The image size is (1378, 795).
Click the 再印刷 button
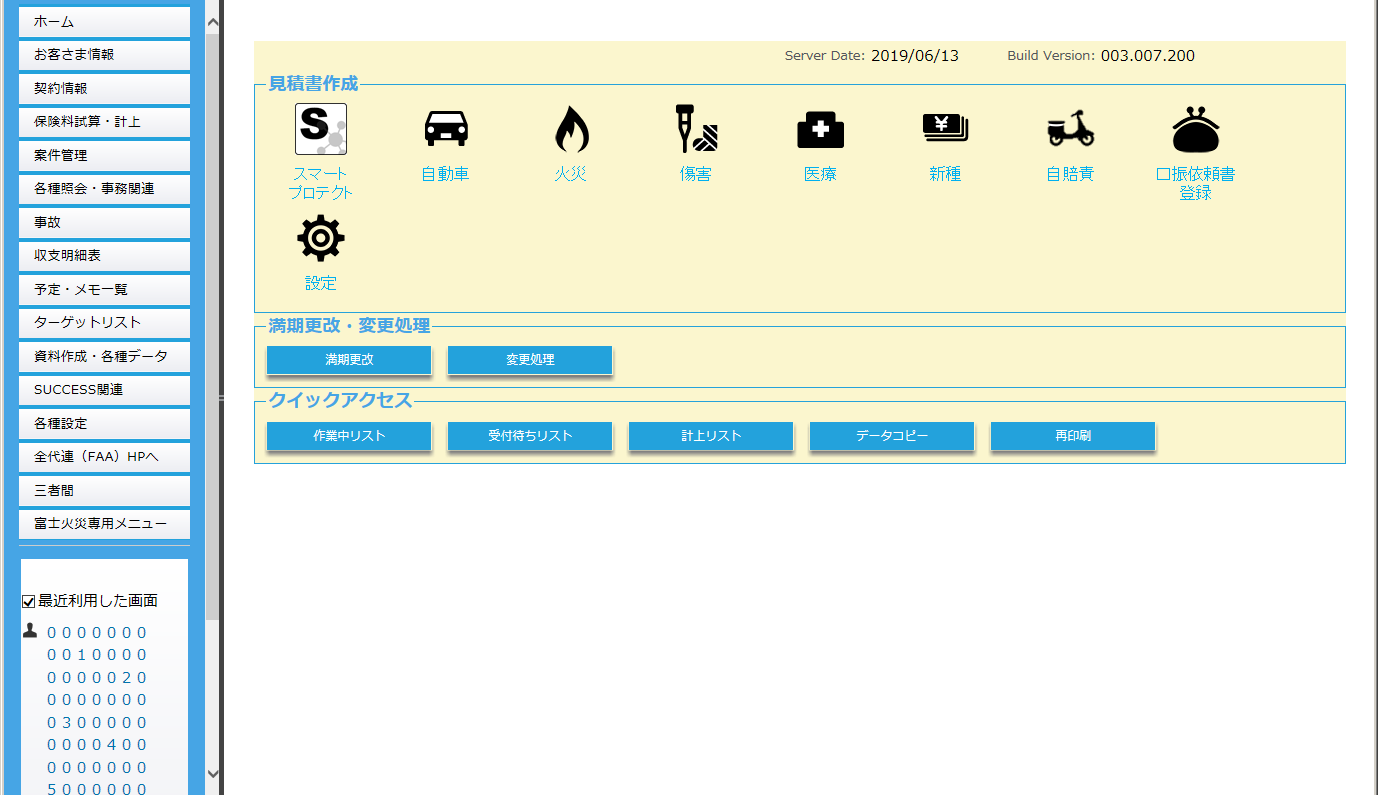1072,436
